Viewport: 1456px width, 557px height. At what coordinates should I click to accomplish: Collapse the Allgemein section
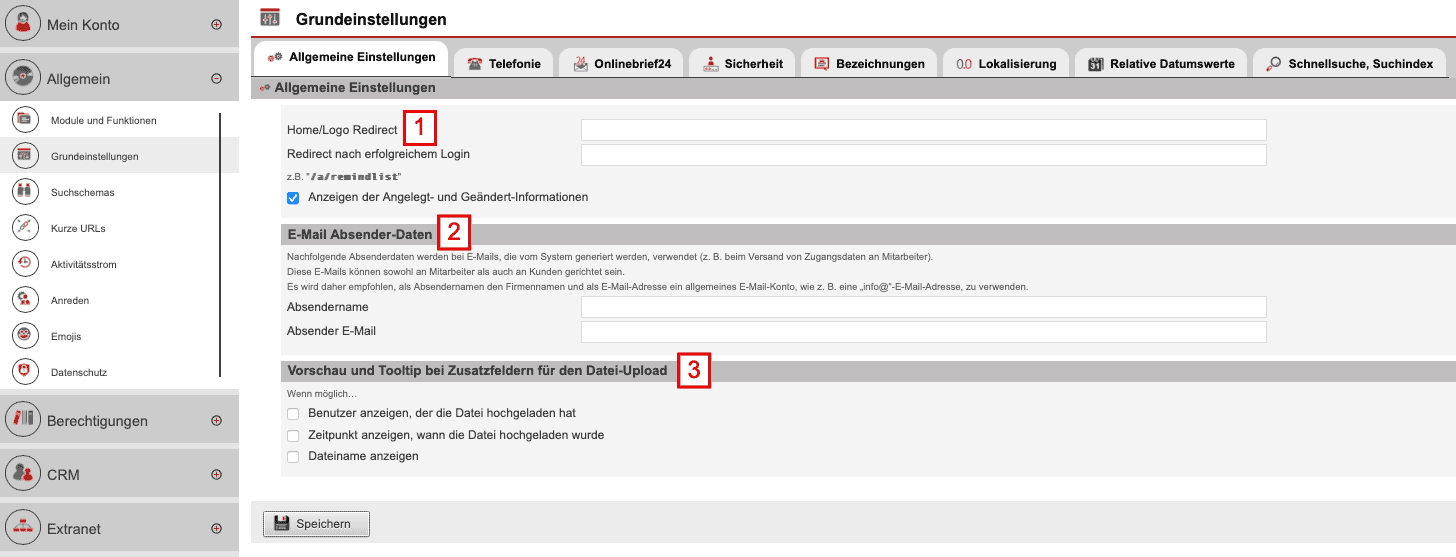point(216,79)
